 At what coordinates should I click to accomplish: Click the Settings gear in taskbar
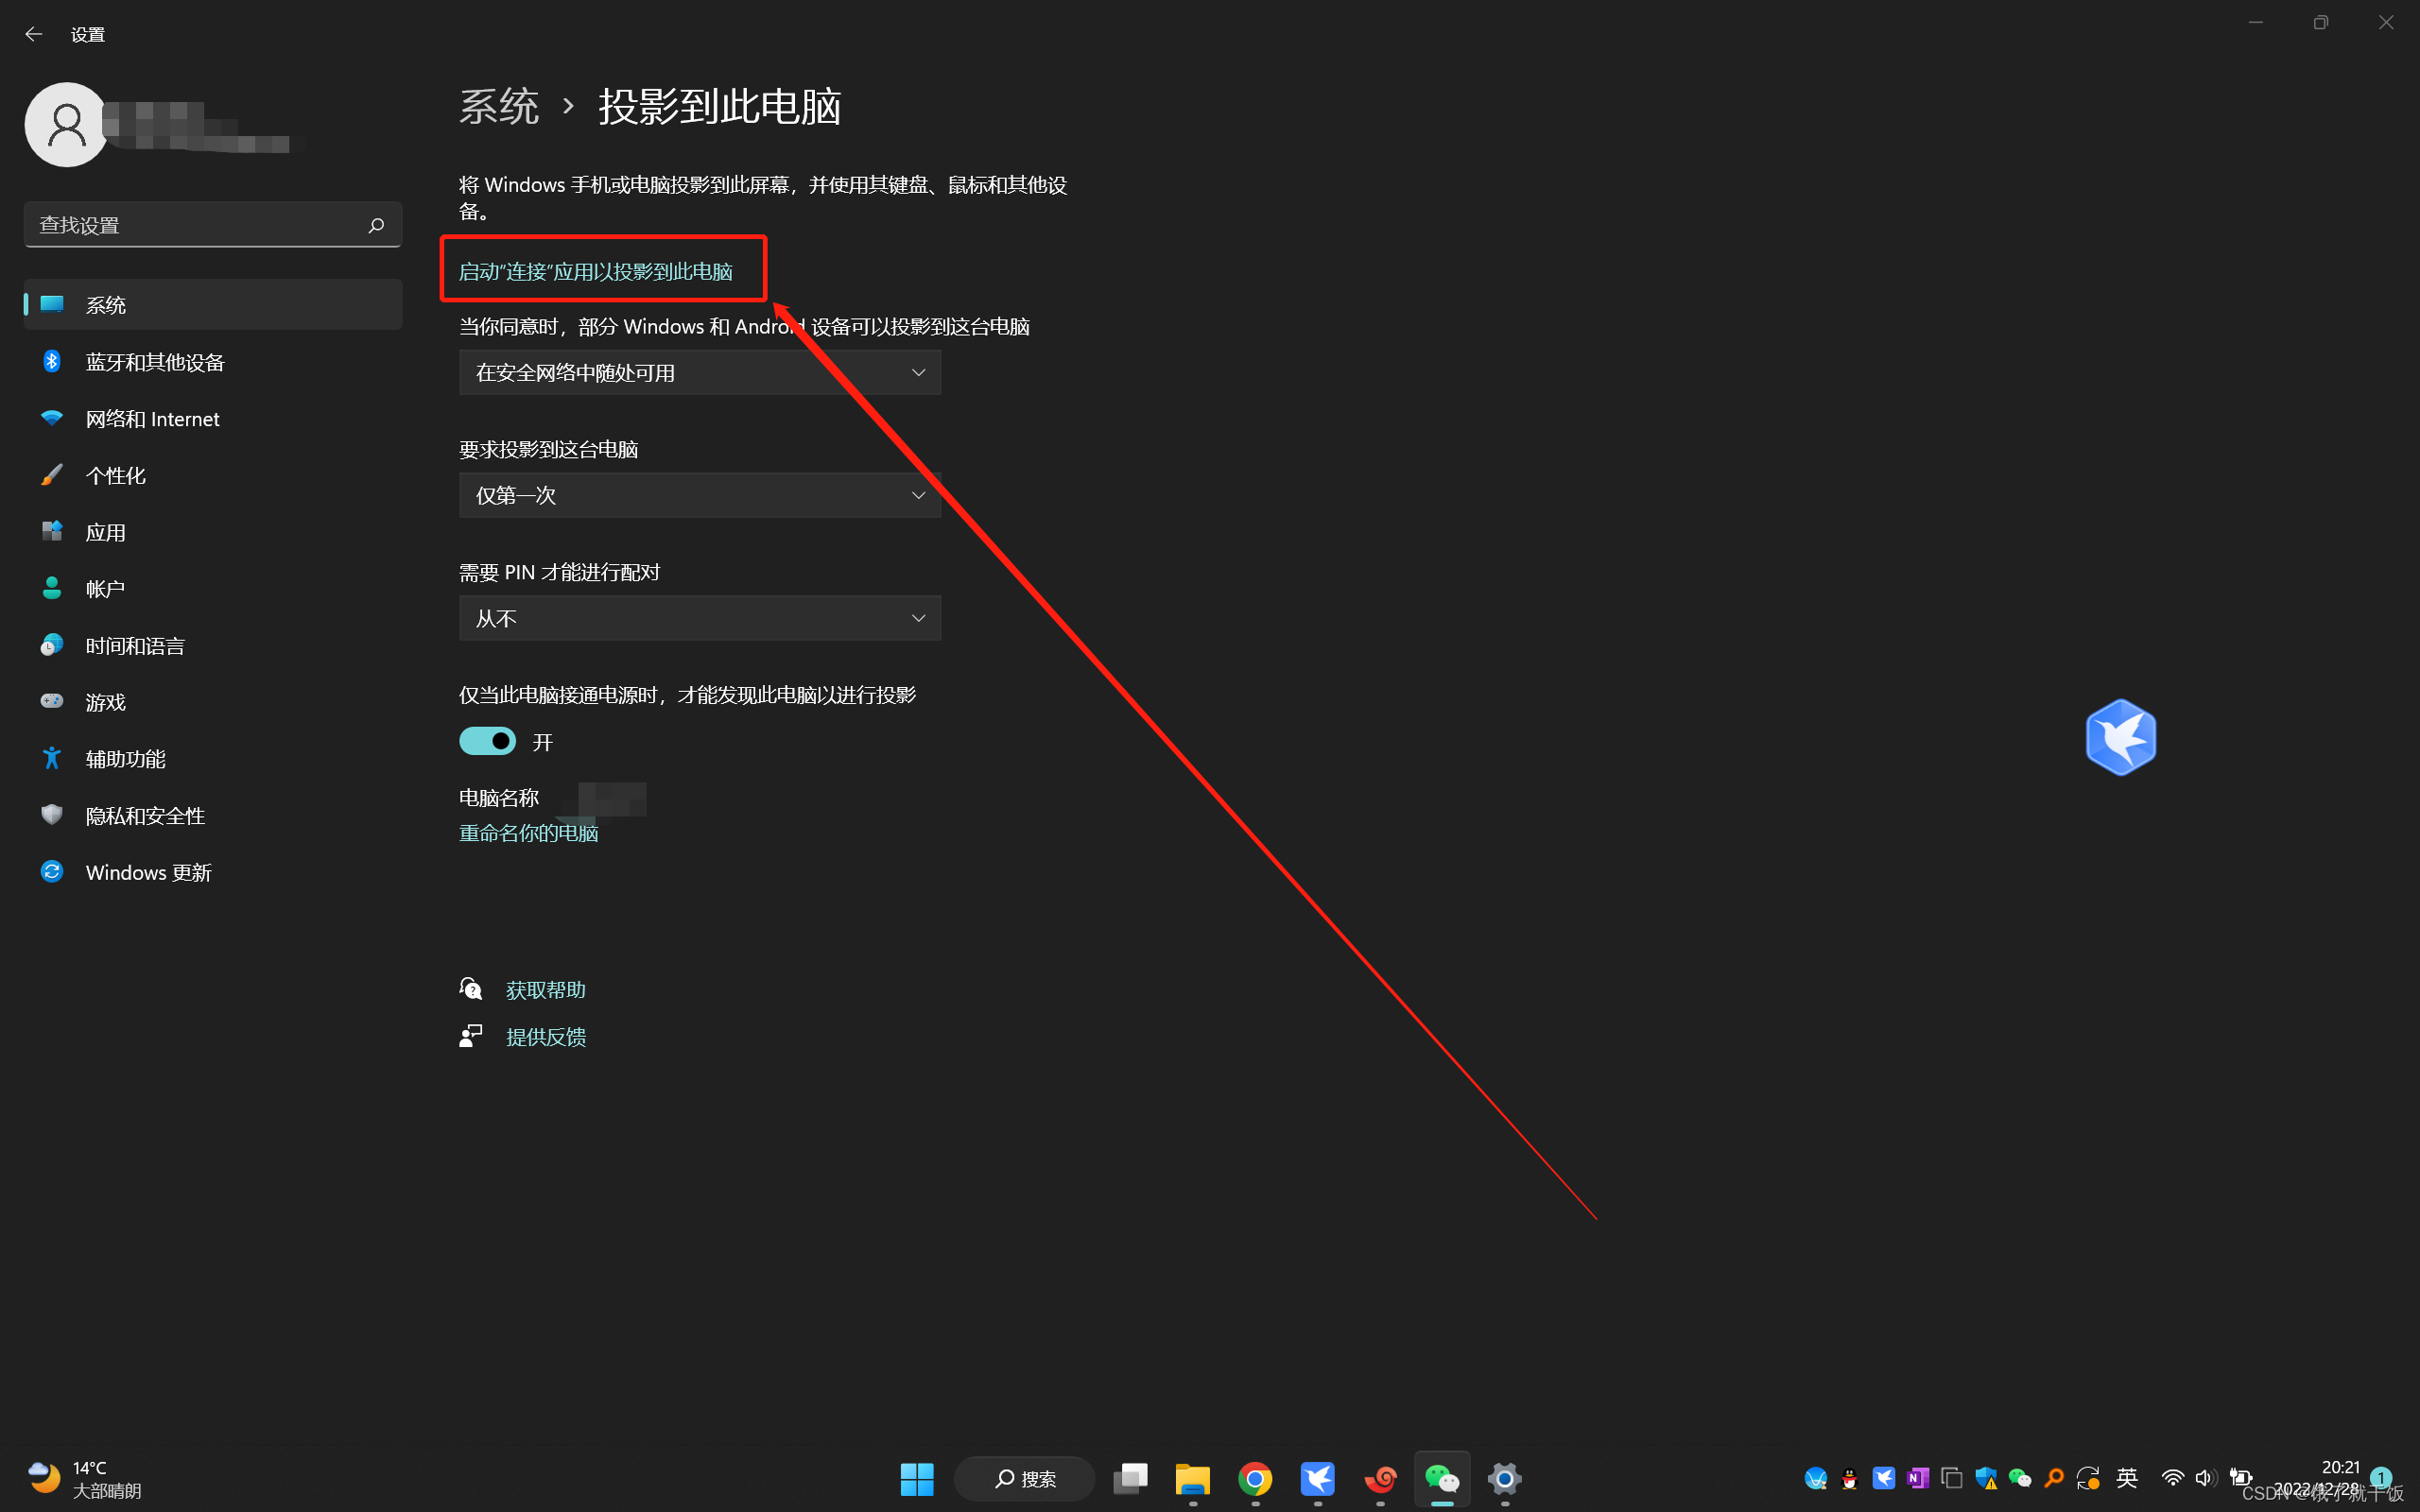point(1505,1479)
